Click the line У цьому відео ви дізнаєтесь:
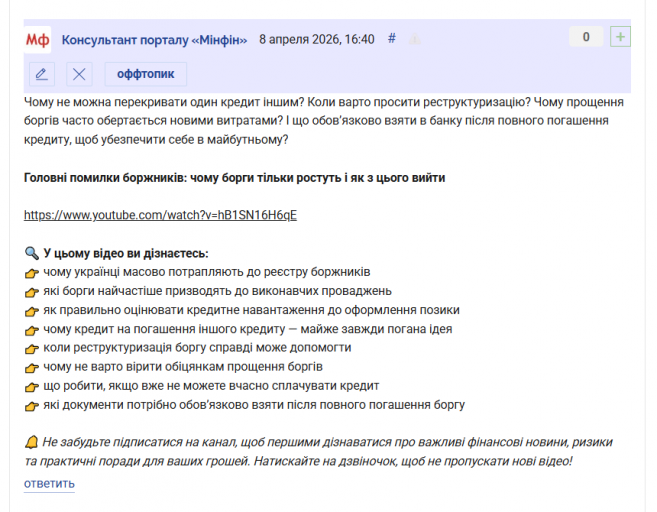The image size is (657, 512). [x=126, y=253]
